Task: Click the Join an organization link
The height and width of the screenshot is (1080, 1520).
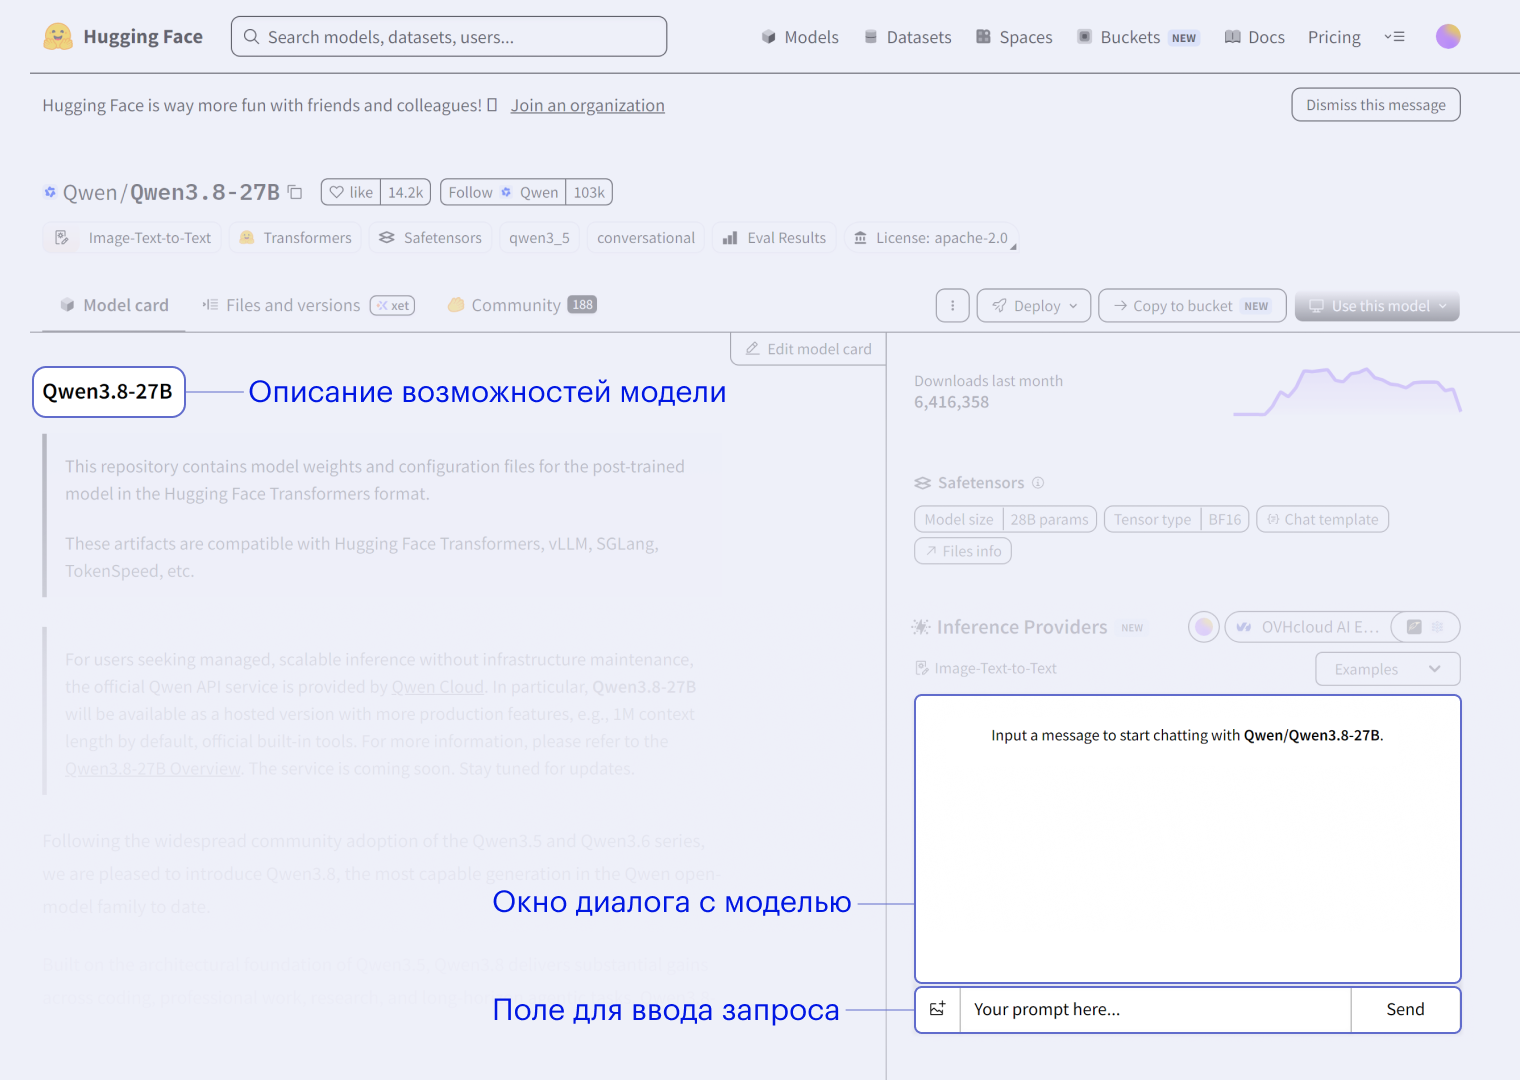Action: [588, 105]
